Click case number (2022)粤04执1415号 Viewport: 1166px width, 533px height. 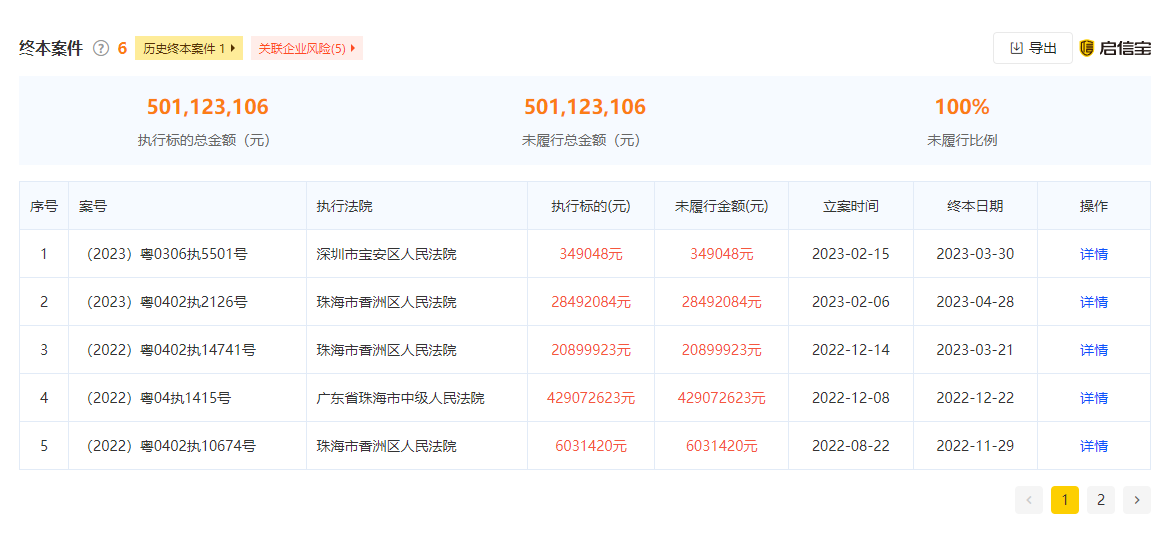[155, 398]
